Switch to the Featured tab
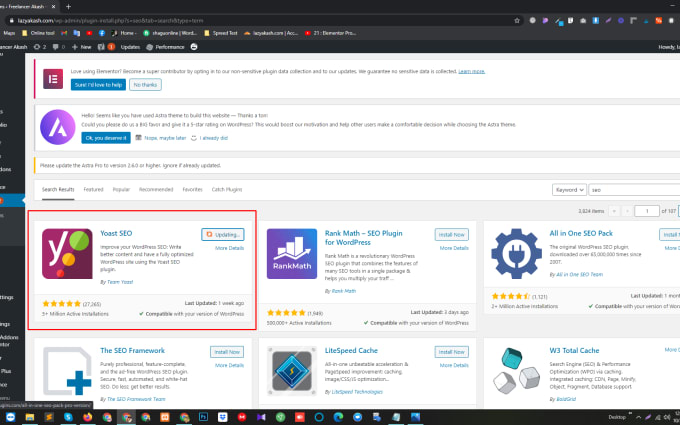 pos(93,190)
